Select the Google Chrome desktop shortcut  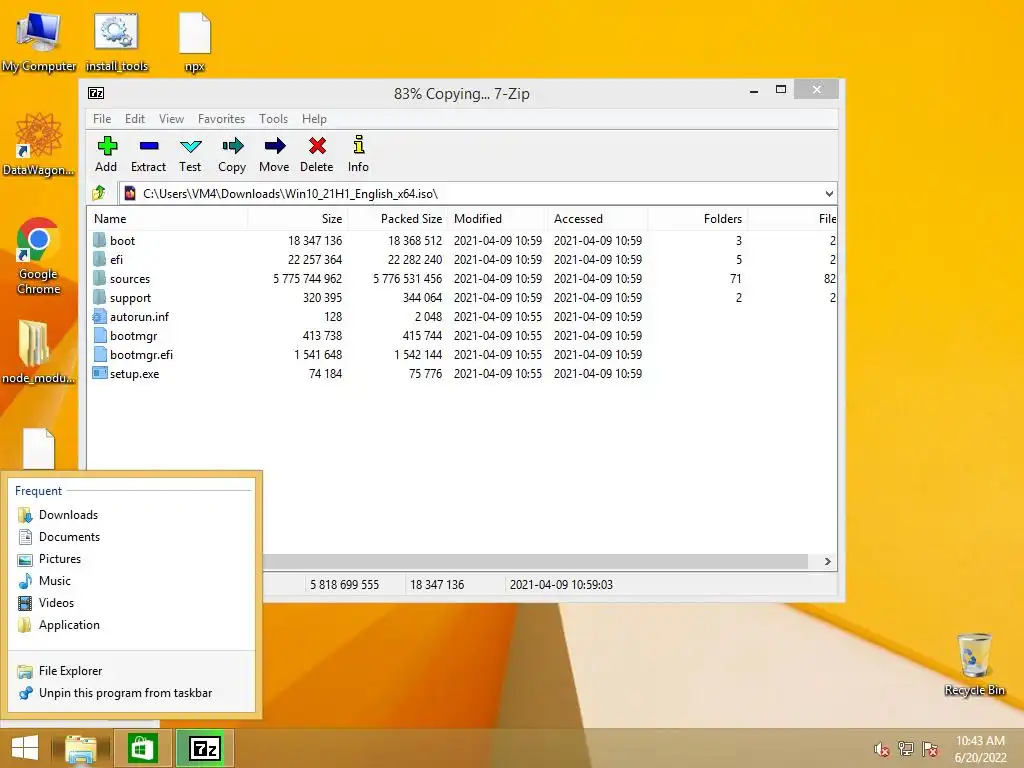point(38,256)
